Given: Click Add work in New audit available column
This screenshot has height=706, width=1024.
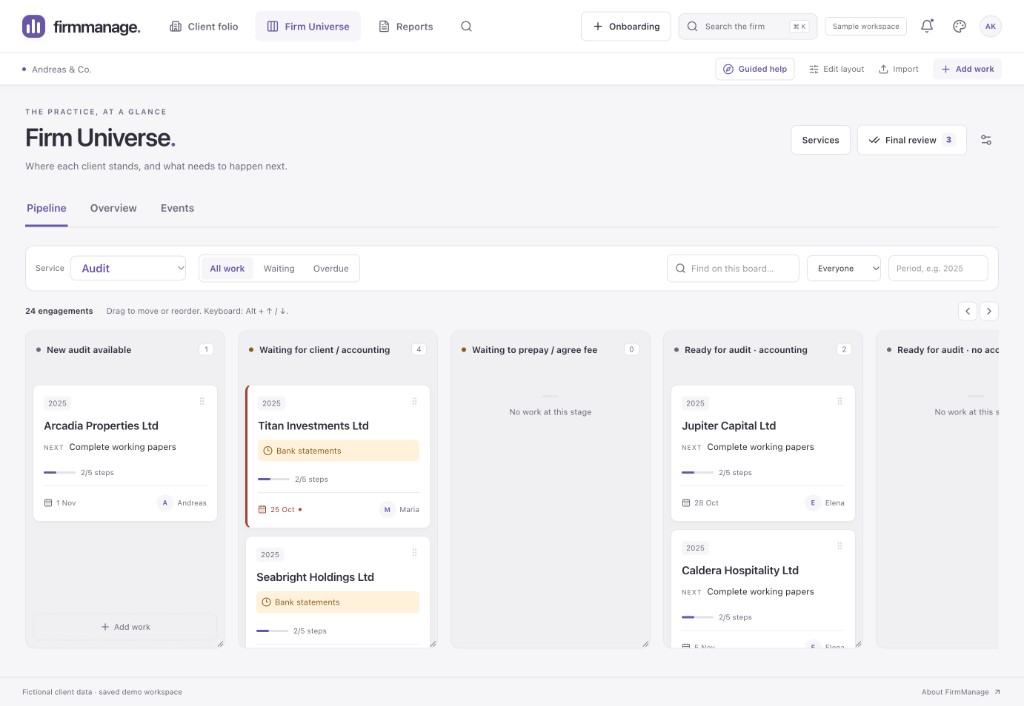Looking at the screenshot, I should coord(125,627).
